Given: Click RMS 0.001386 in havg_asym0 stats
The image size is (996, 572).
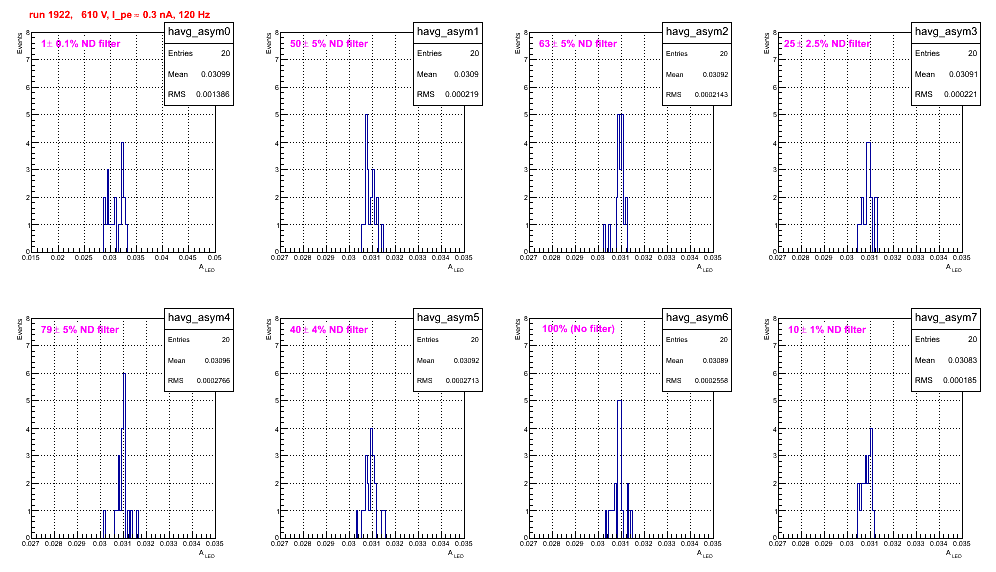Looking at the screenshot, I should pos(199,95).
